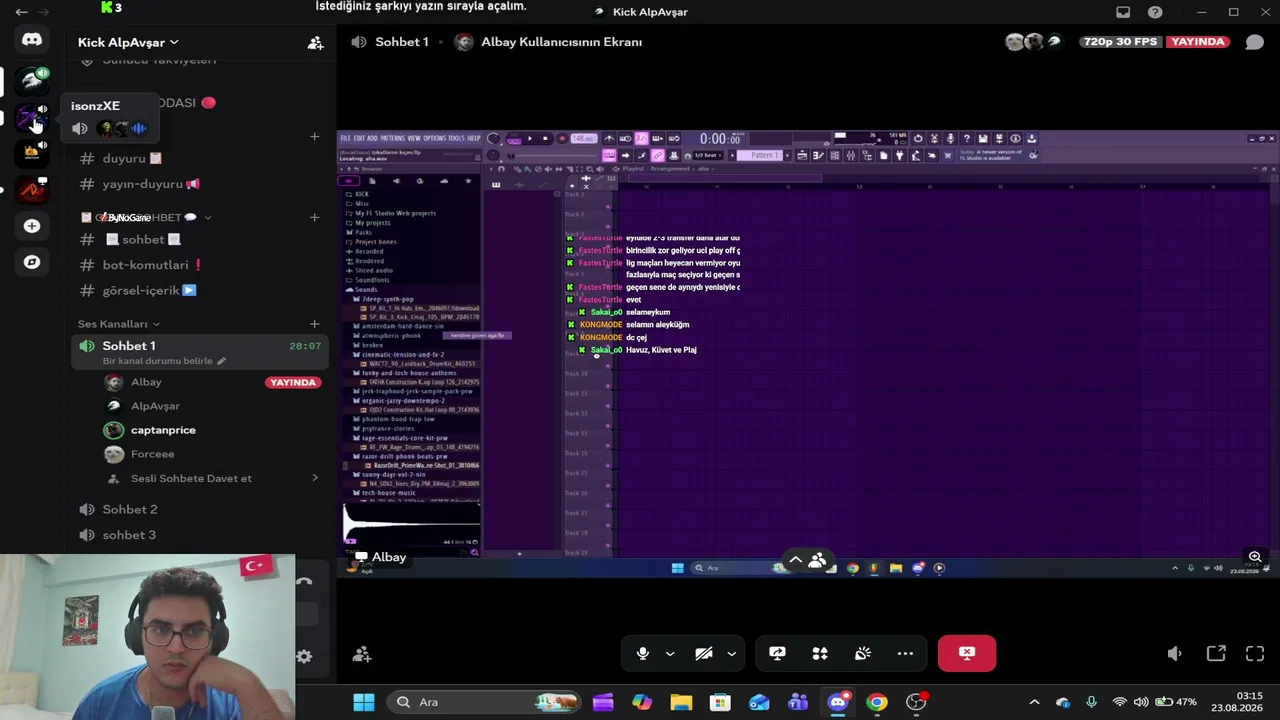Open the Discover servers compass icon
Viewport: 1280px width, 720px height.
point(32,262)
